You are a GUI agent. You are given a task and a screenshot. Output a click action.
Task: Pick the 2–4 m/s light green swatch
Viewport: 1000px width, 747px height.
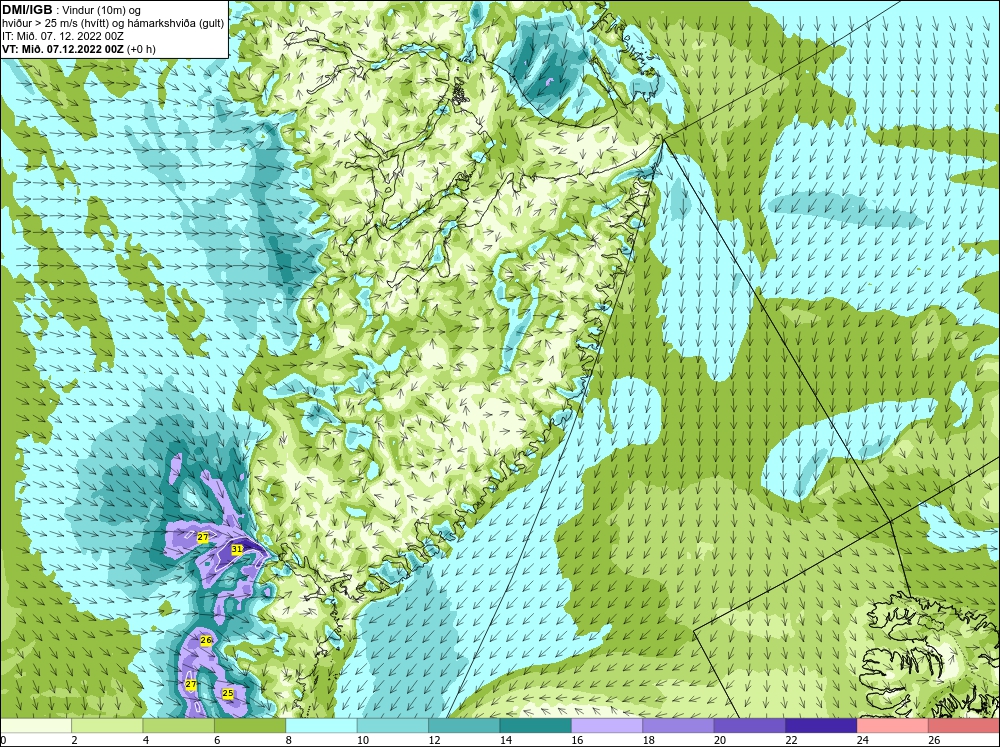107,726
